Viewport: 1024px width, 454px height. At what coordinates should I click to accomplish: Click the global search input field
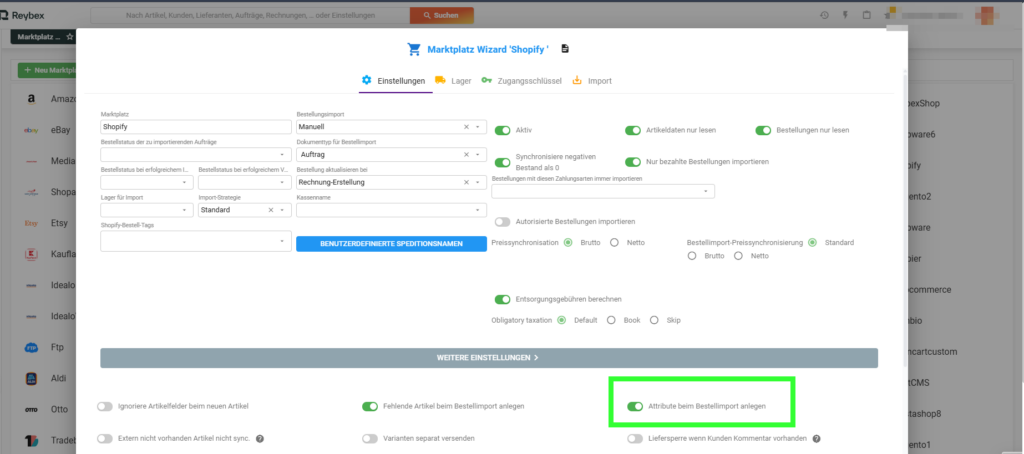coord(250,15)
